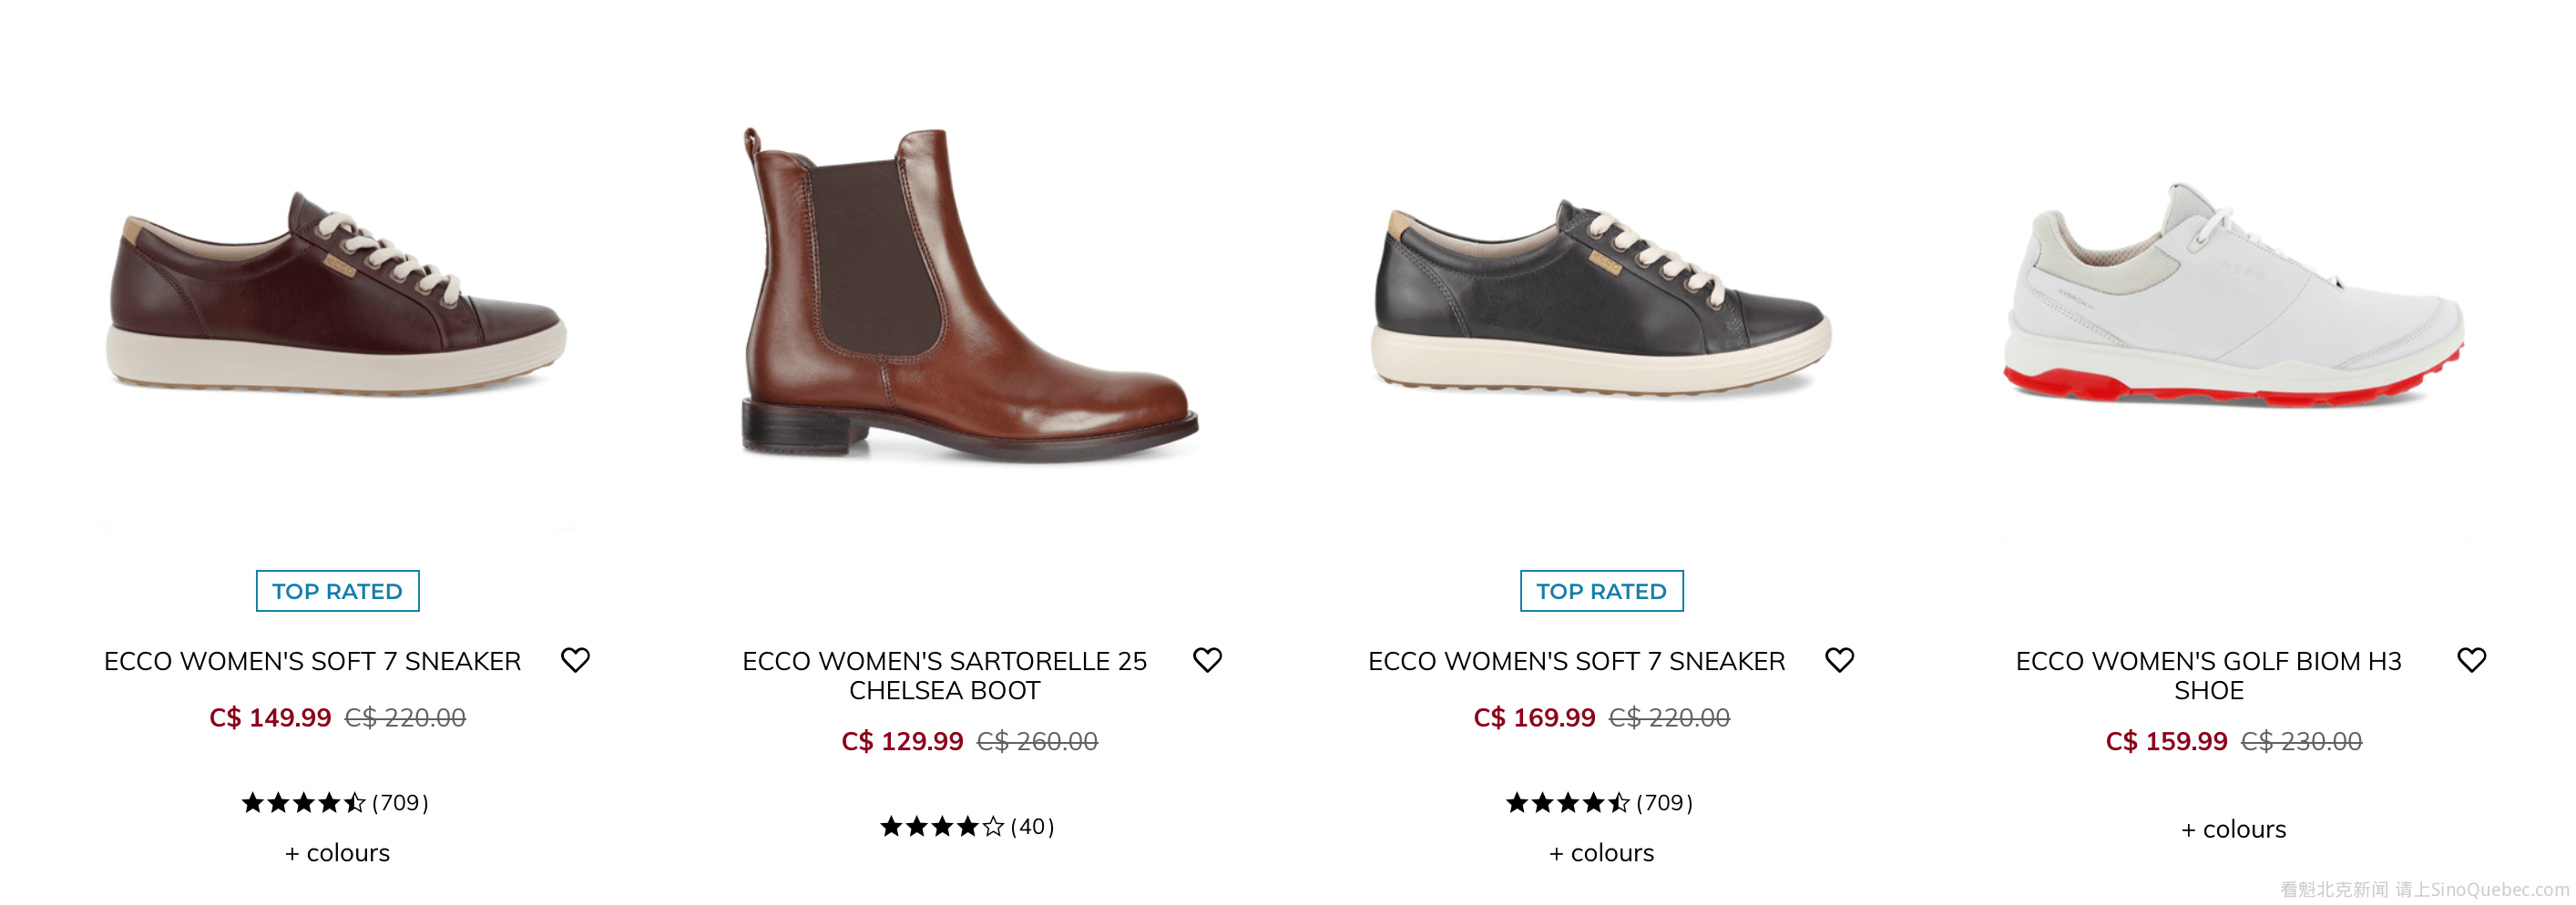The width and height of the screenshot is (2576, 905).
Task: Open ECCO Women's Golf Biom H3 Shoe title
Action: [2208, 675]
